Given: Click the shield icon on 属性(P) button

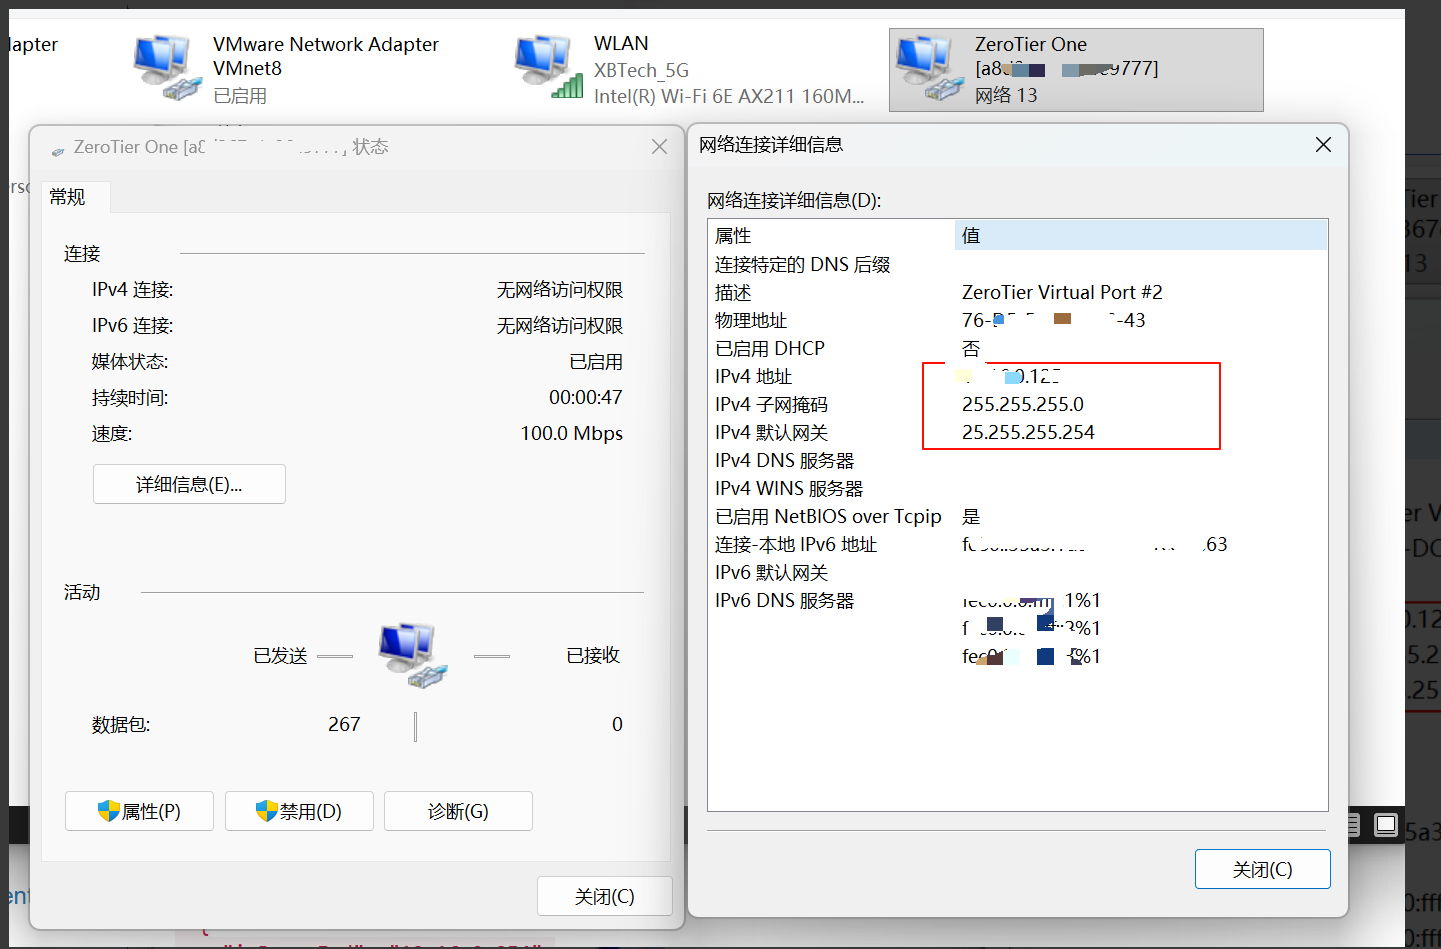Looking at the screenshot, I should [x=109, y=811].
